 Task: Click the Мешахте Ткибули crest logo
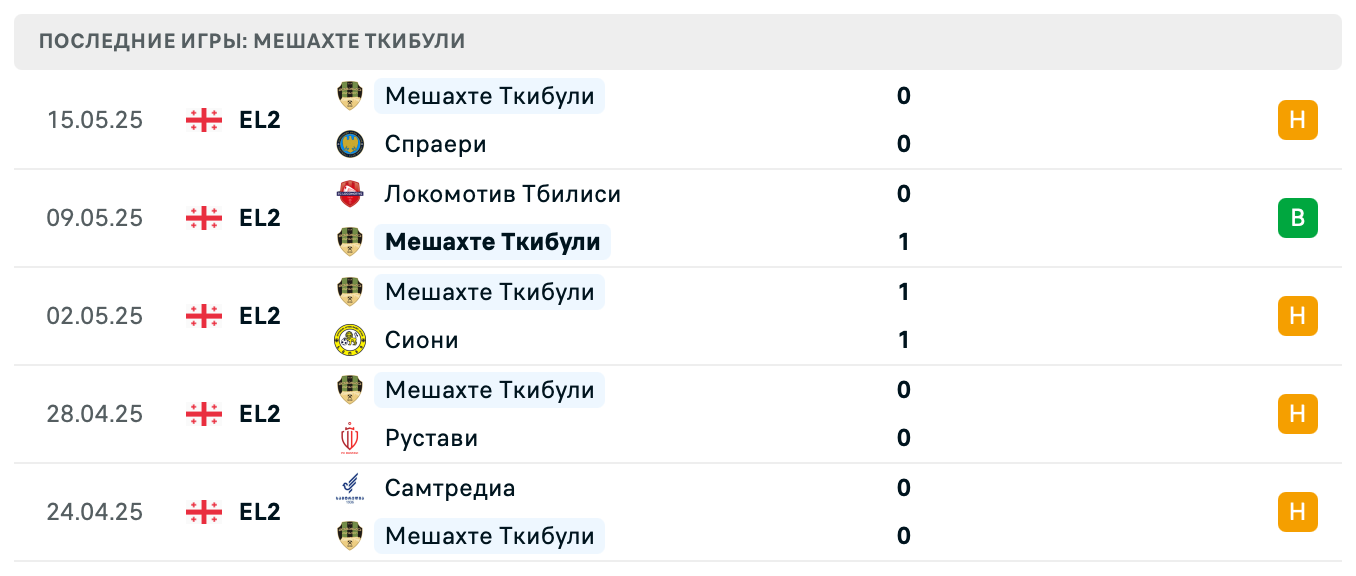coord(349,96)
